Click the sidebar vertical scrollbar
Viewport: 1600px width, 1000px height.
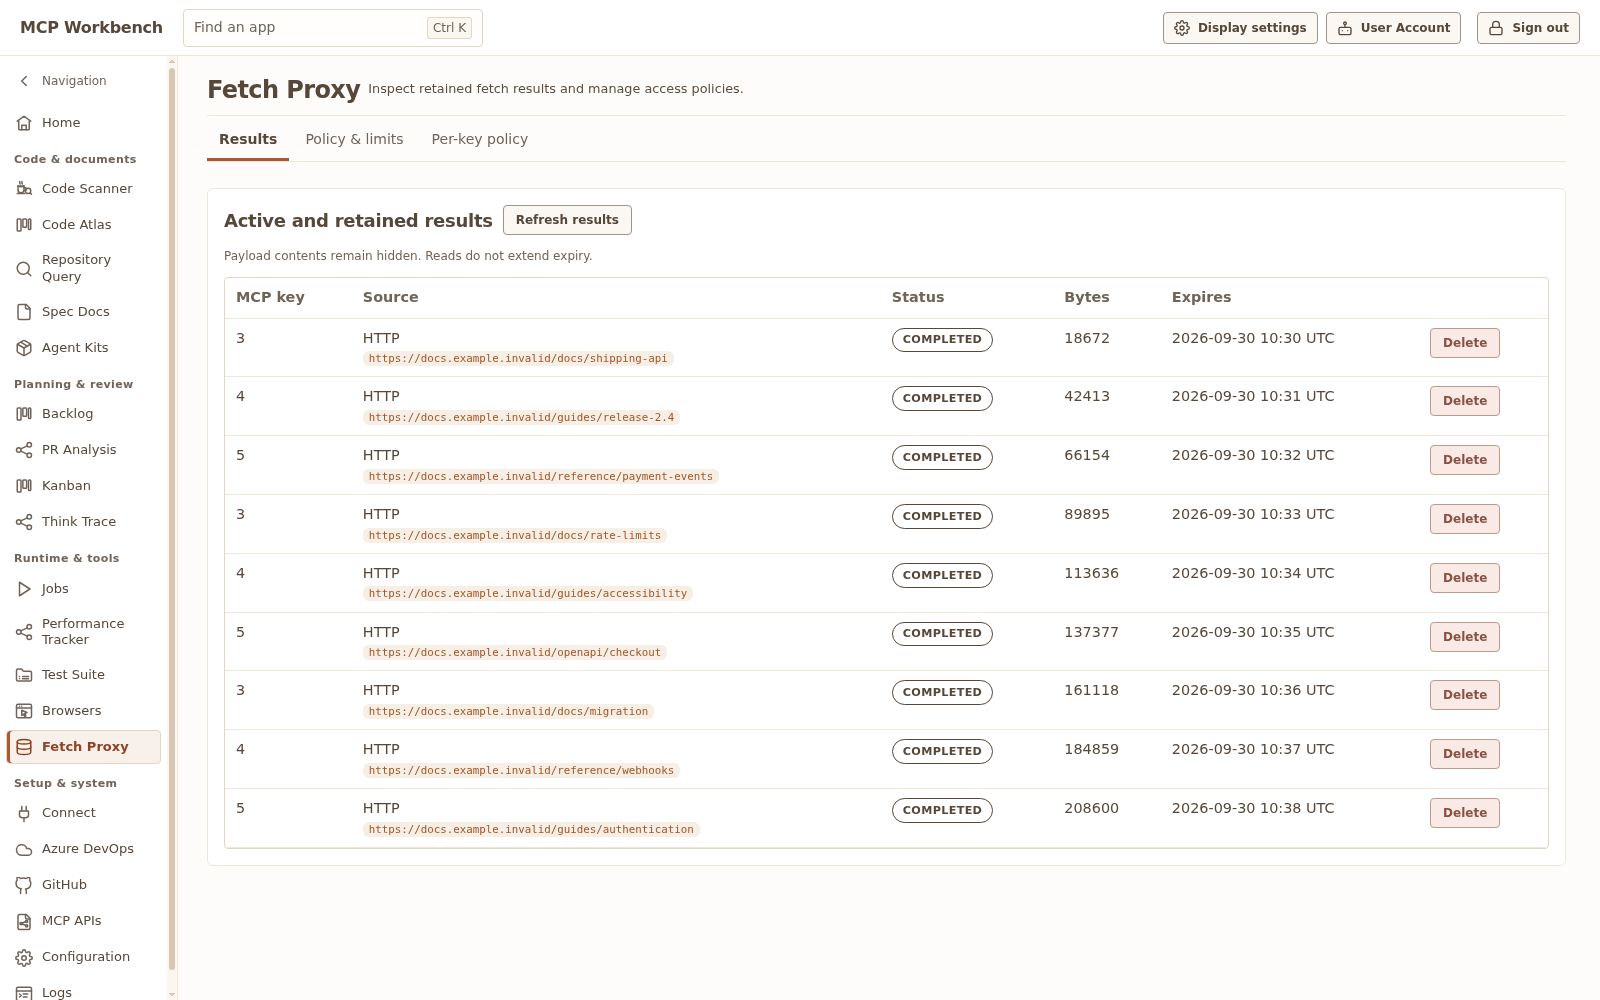pos(172,518)
